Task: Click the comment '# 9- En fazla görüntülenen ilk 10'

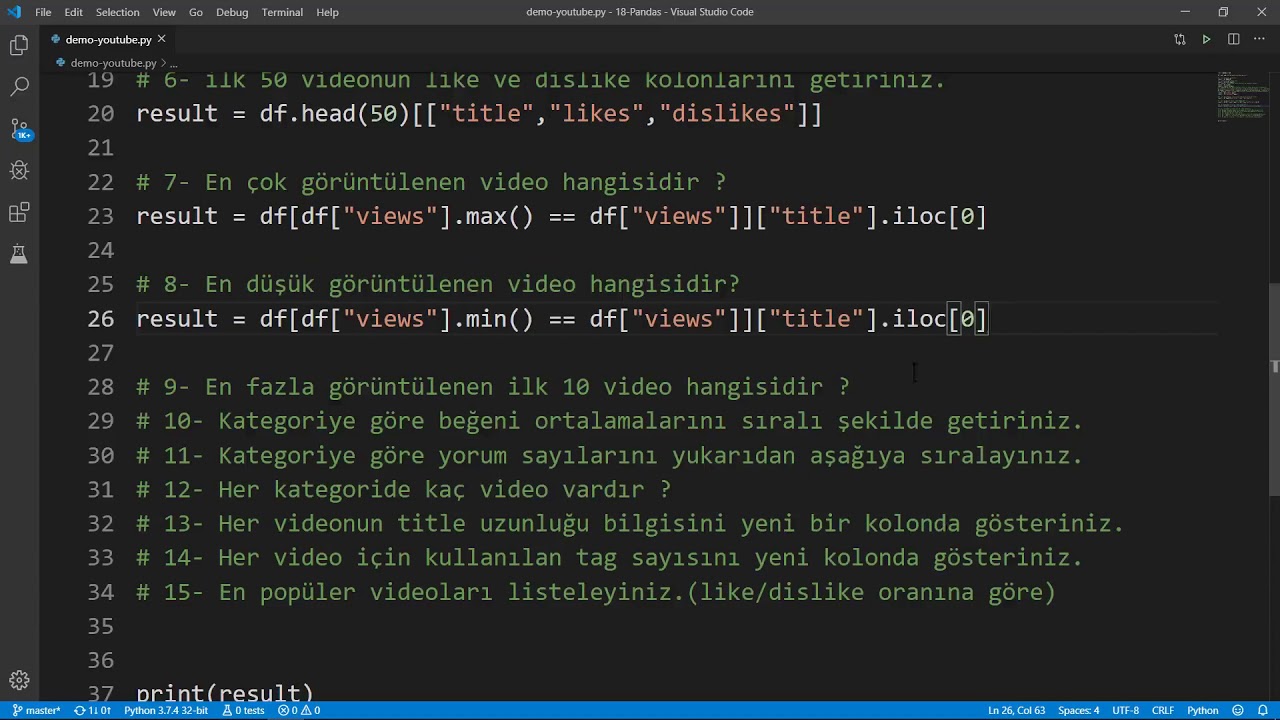Action: pyautogui.click(x=493, y=387)
